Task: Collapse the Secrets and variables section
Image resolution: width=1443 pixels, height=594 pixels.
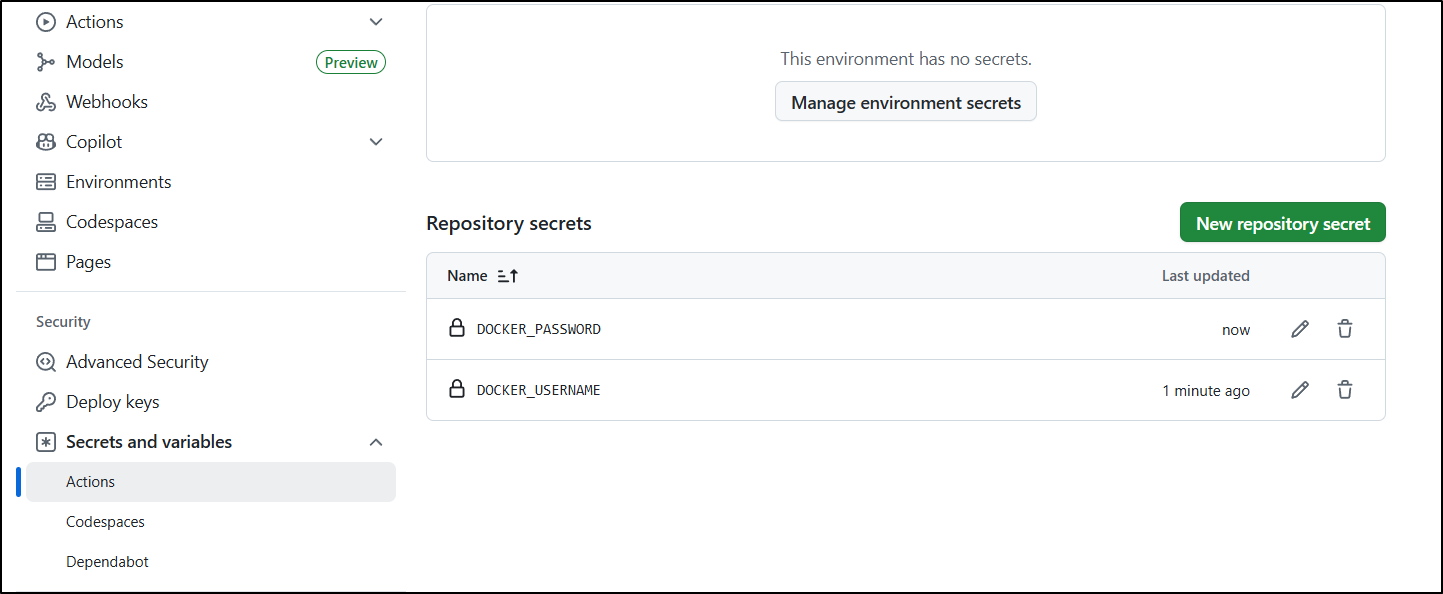Action: point(376,442)
